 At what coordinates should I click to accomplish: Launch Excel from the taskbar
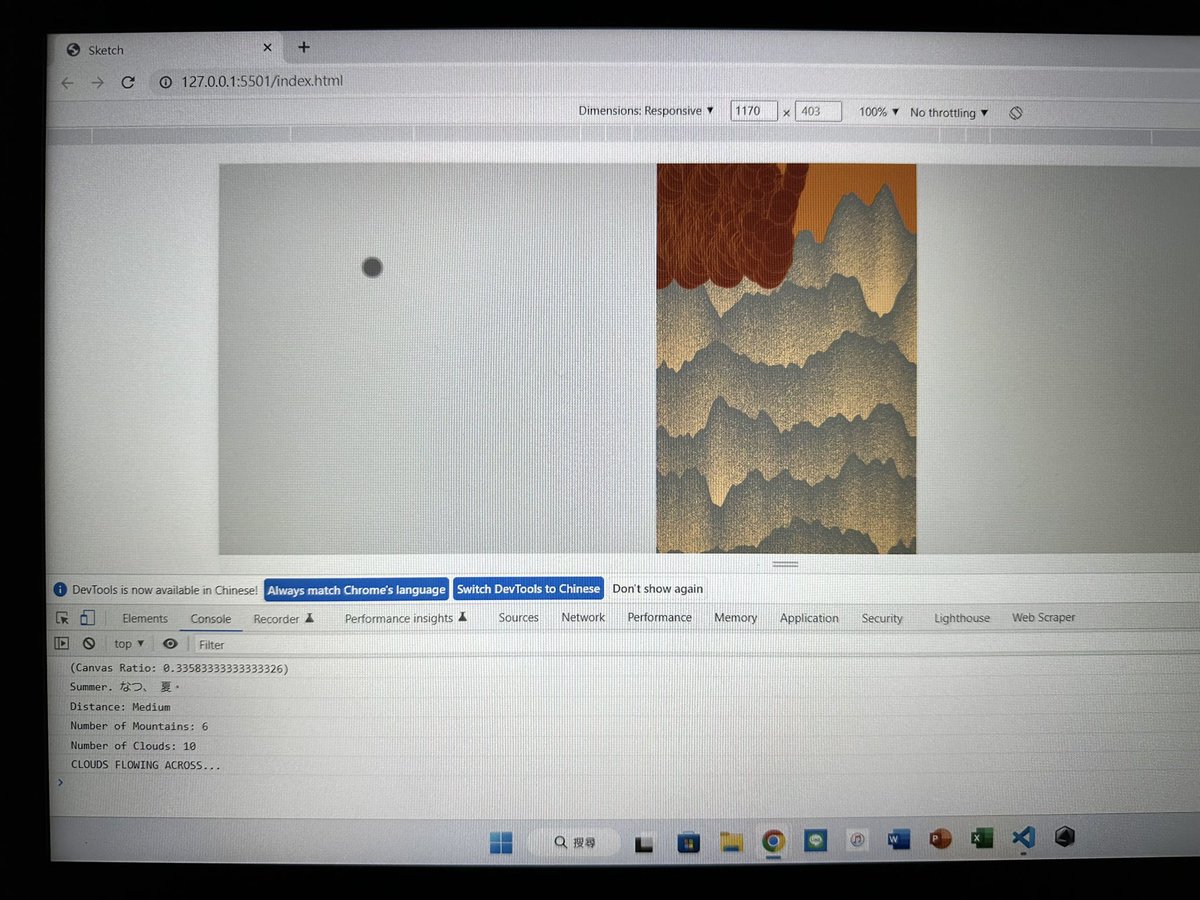coord(982,838)
